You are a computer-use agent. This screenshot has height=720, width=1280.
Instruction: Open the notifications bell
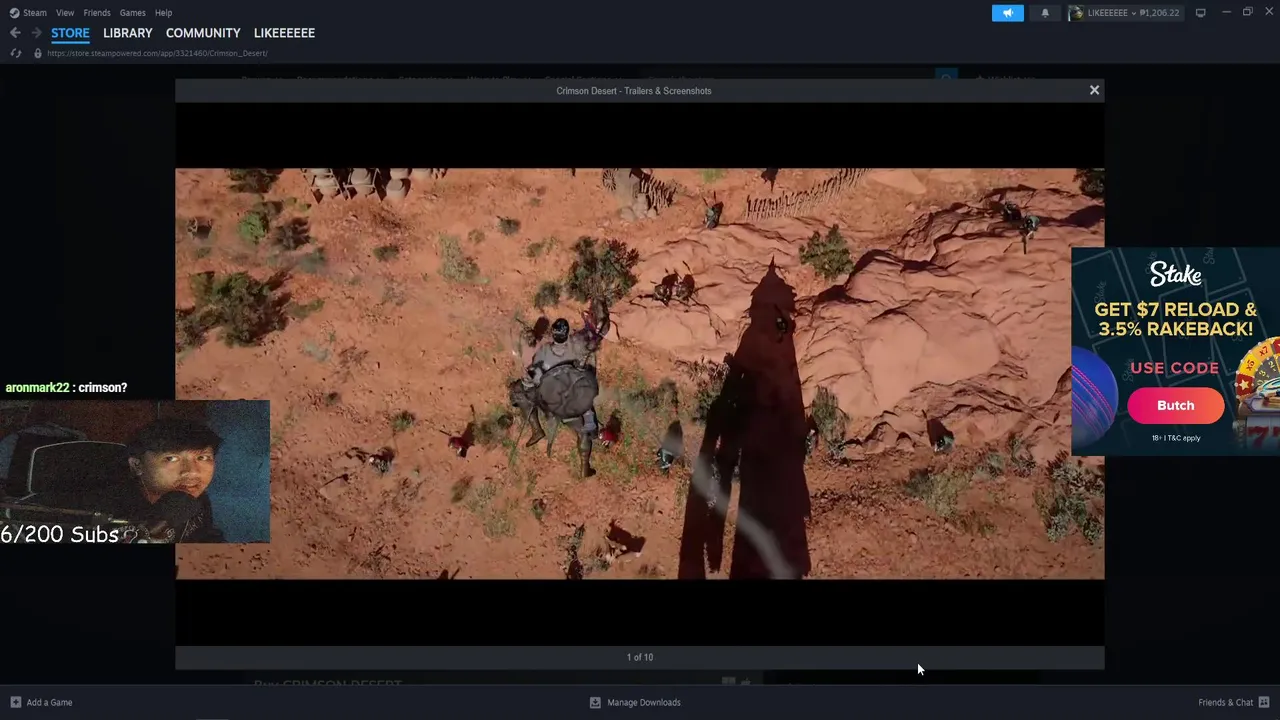1045,13
